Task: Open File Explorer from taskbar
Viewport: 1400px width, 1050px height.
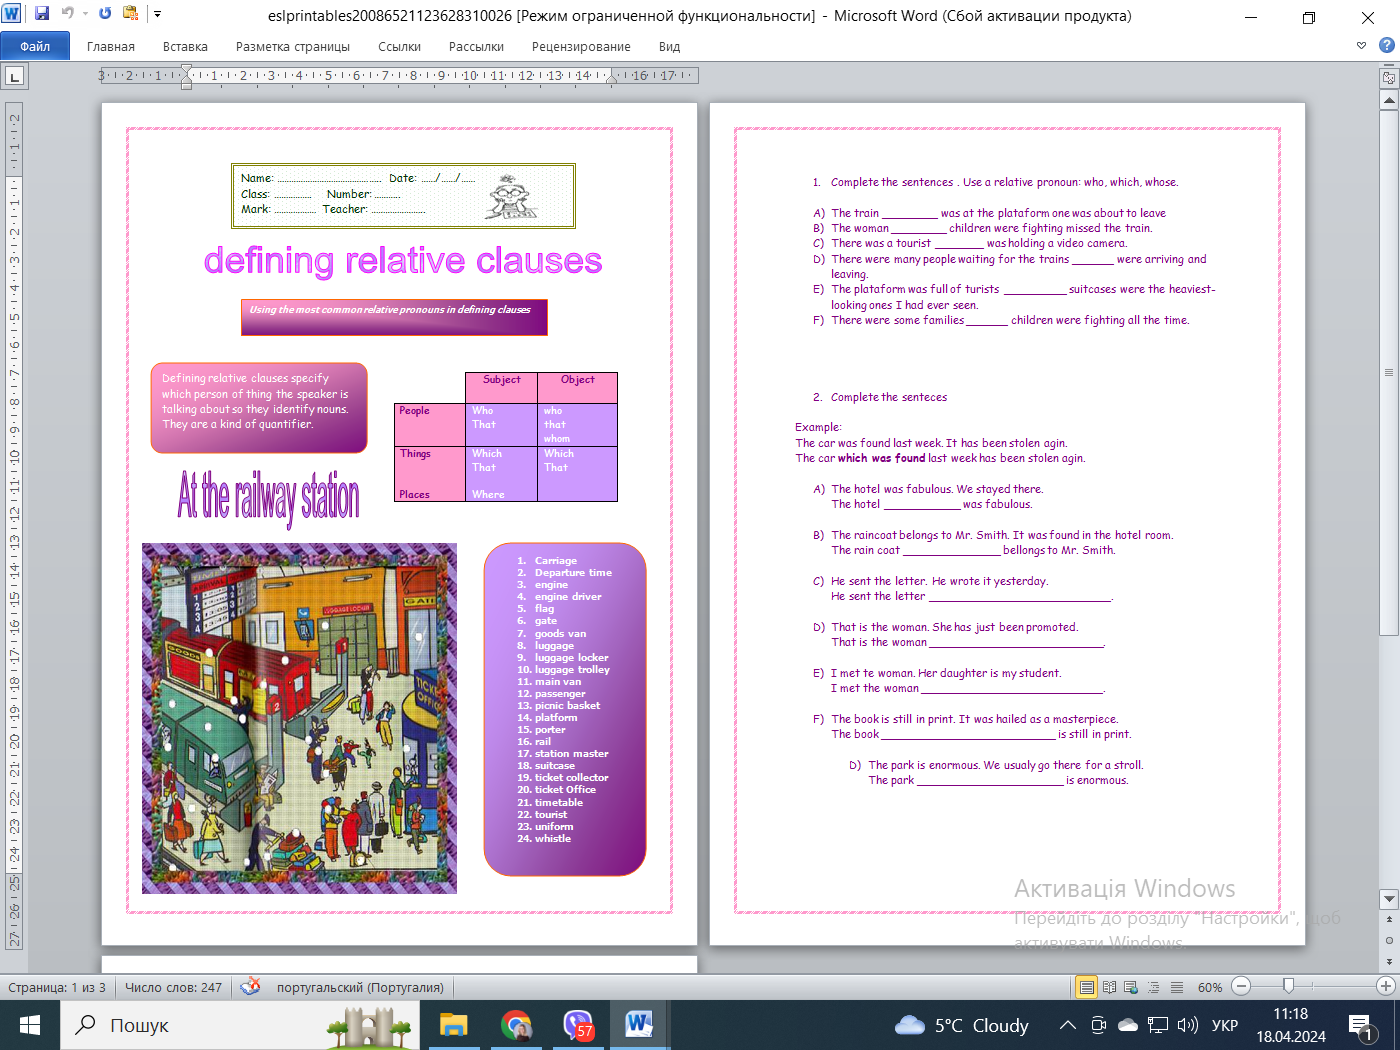Action: (x=454, y=1025)
